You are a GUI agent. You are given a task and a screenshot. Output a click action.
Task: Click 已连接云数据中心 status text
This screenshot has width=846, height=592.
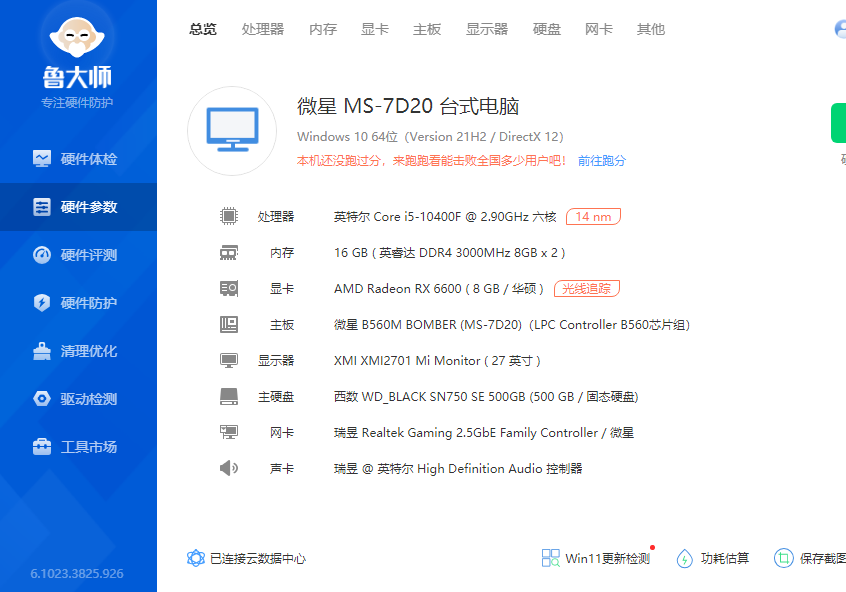257,559
